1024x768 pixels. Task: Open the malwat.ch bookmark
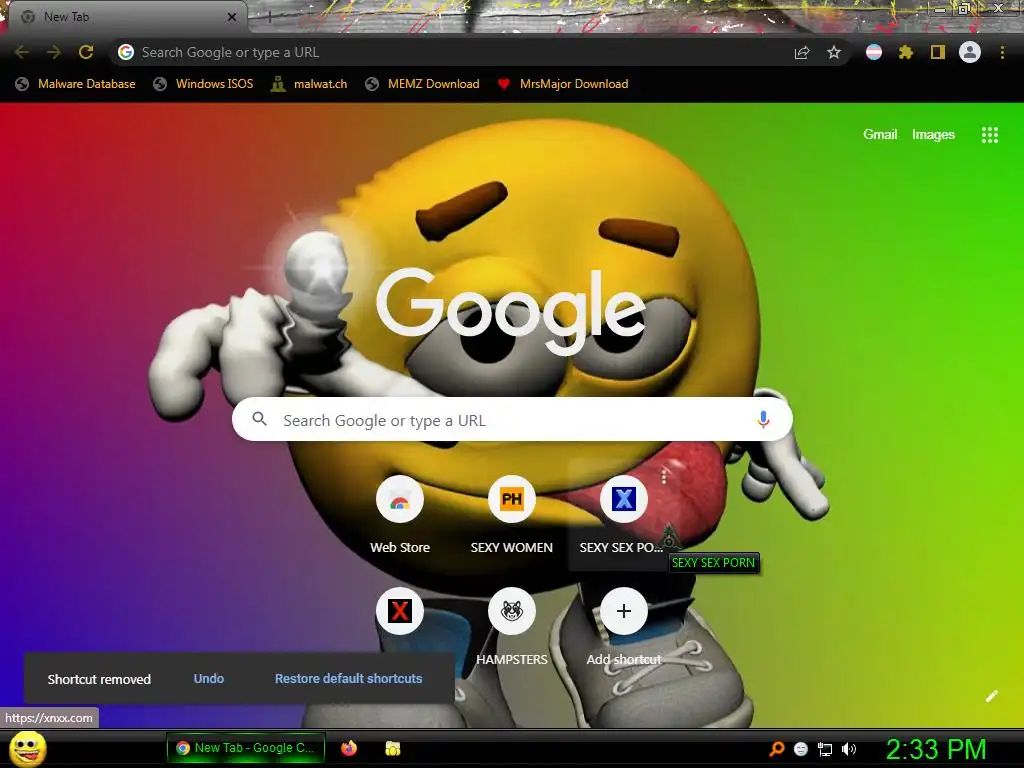(x=309, y=84)
